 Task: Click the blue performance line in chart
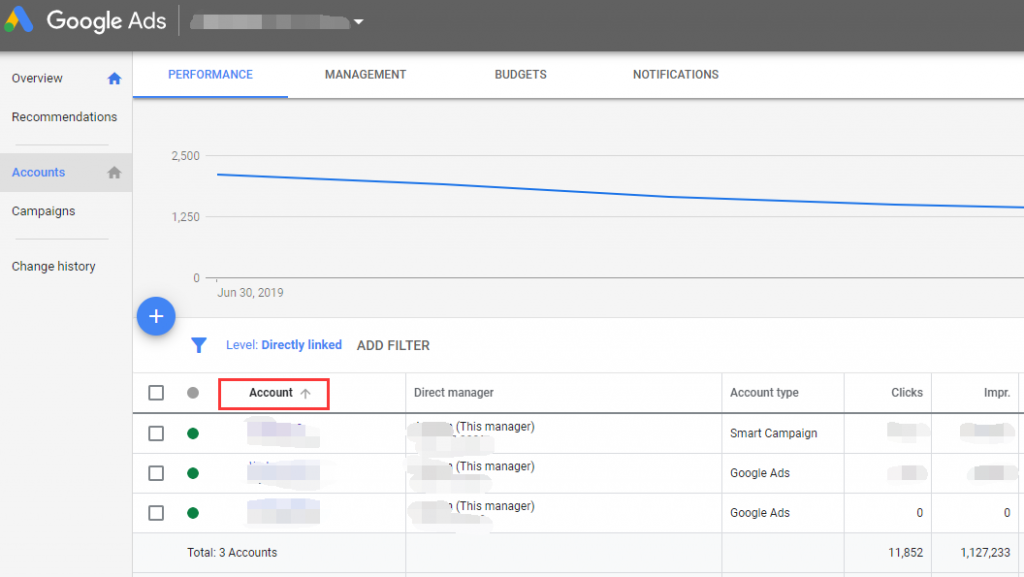coord(620,193)
